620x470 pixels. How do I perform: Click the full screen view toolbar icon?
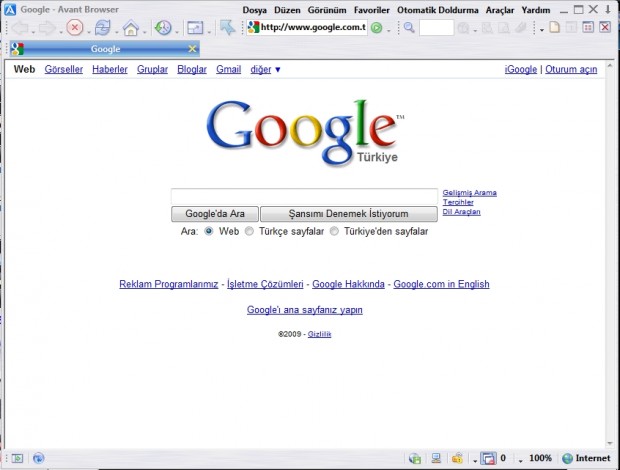[195, 28]
